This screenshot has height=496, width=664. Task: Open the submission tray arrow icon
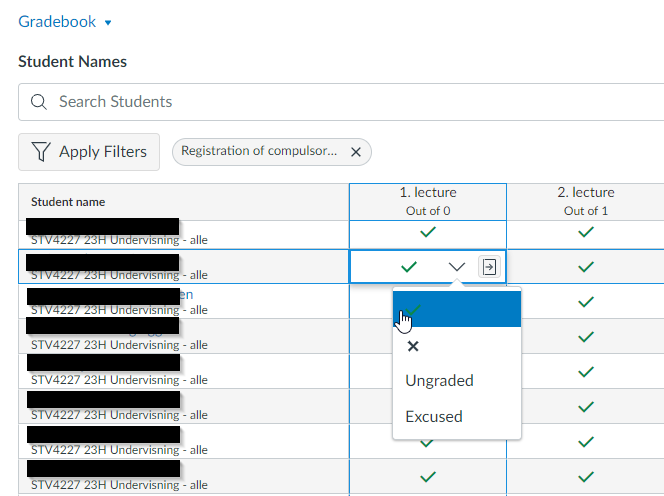tap(489, 267)
